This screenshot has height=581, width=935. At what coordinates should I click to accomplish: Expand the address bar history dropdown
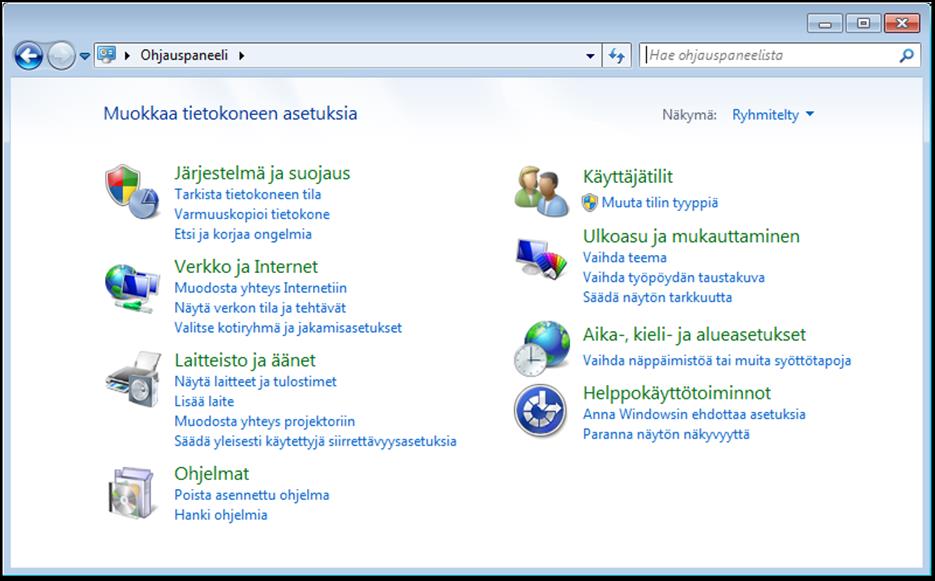click(x=590, y=55)
